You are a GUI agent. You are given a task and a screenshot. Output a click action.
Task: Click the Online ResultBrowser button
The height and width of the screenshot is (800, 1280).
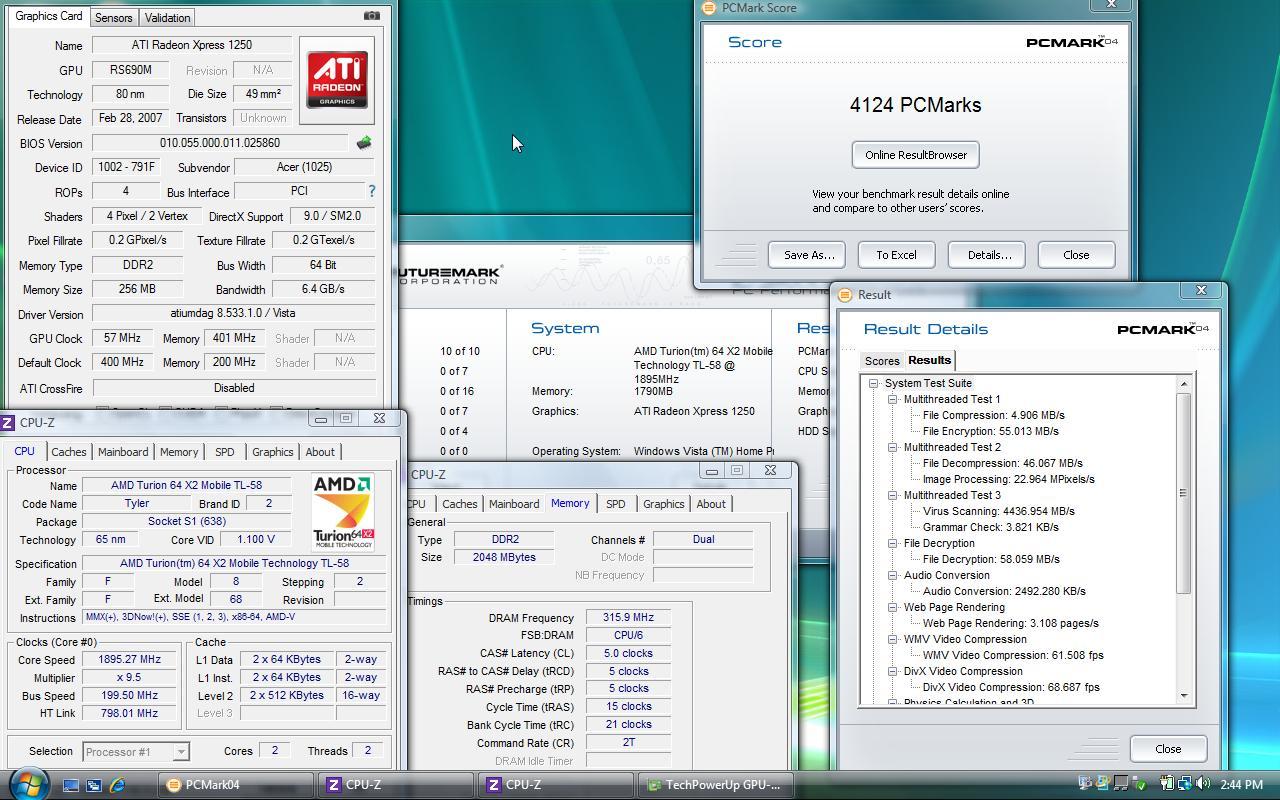(916, 155)
